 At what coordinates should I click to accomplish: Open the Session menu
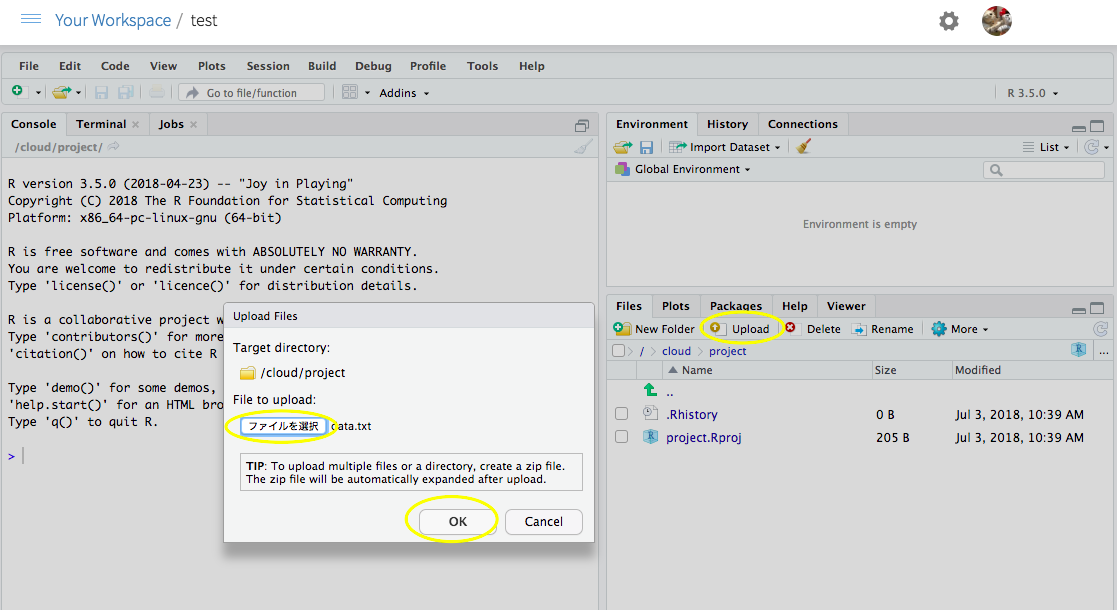[267, 65]
